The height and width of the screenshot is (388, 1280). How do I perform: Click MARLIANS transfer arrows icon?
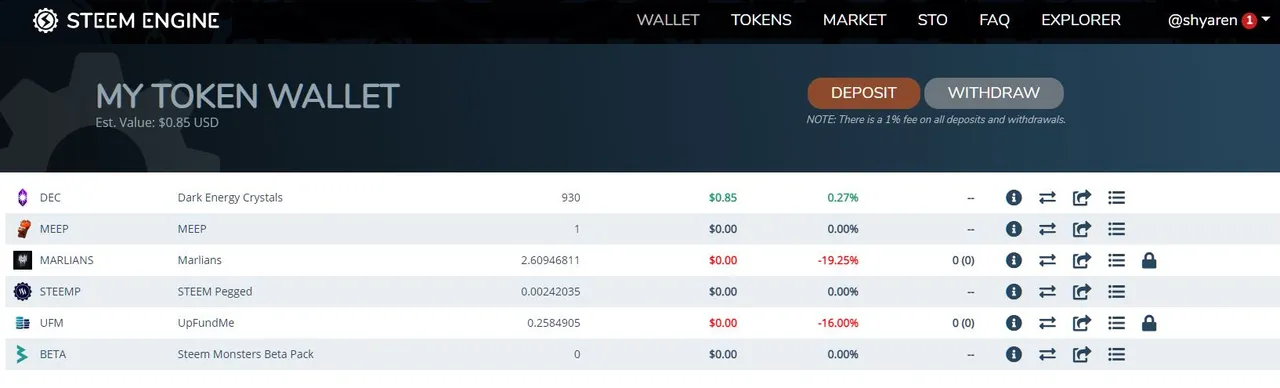pos(1047,260)
